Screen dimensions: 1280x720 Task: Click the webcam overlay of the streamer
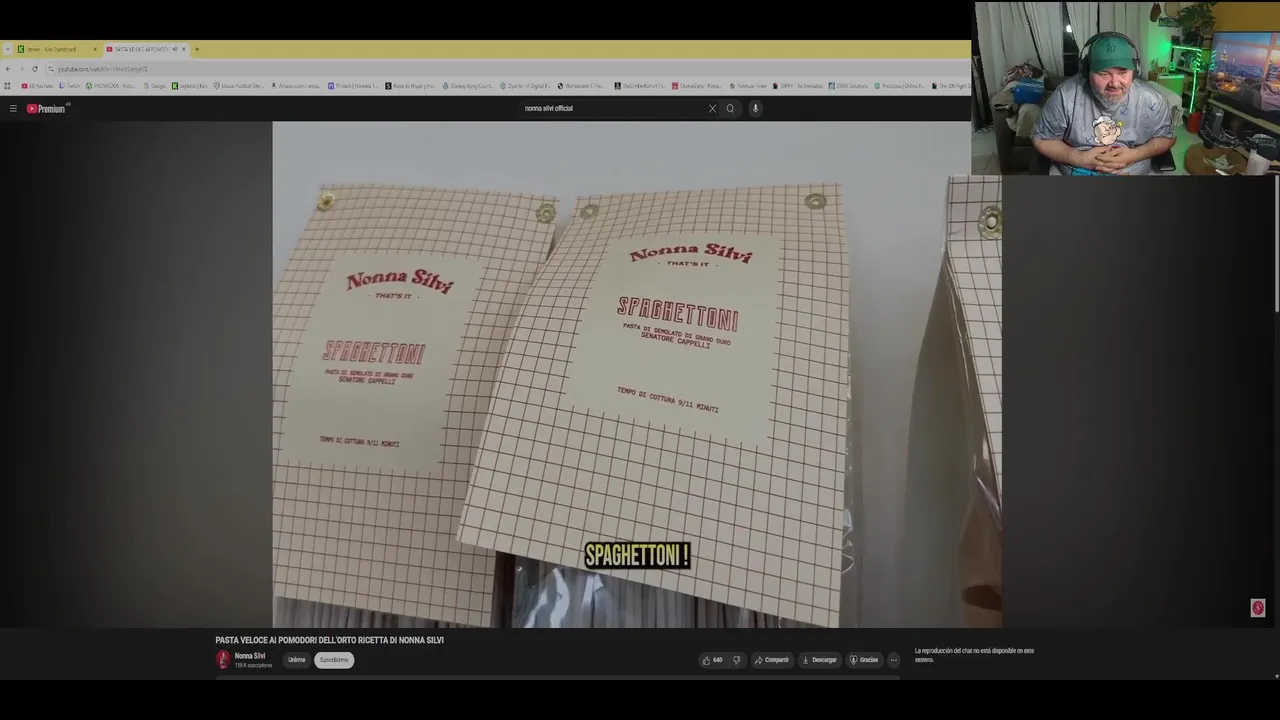[x=1127, y=88]
